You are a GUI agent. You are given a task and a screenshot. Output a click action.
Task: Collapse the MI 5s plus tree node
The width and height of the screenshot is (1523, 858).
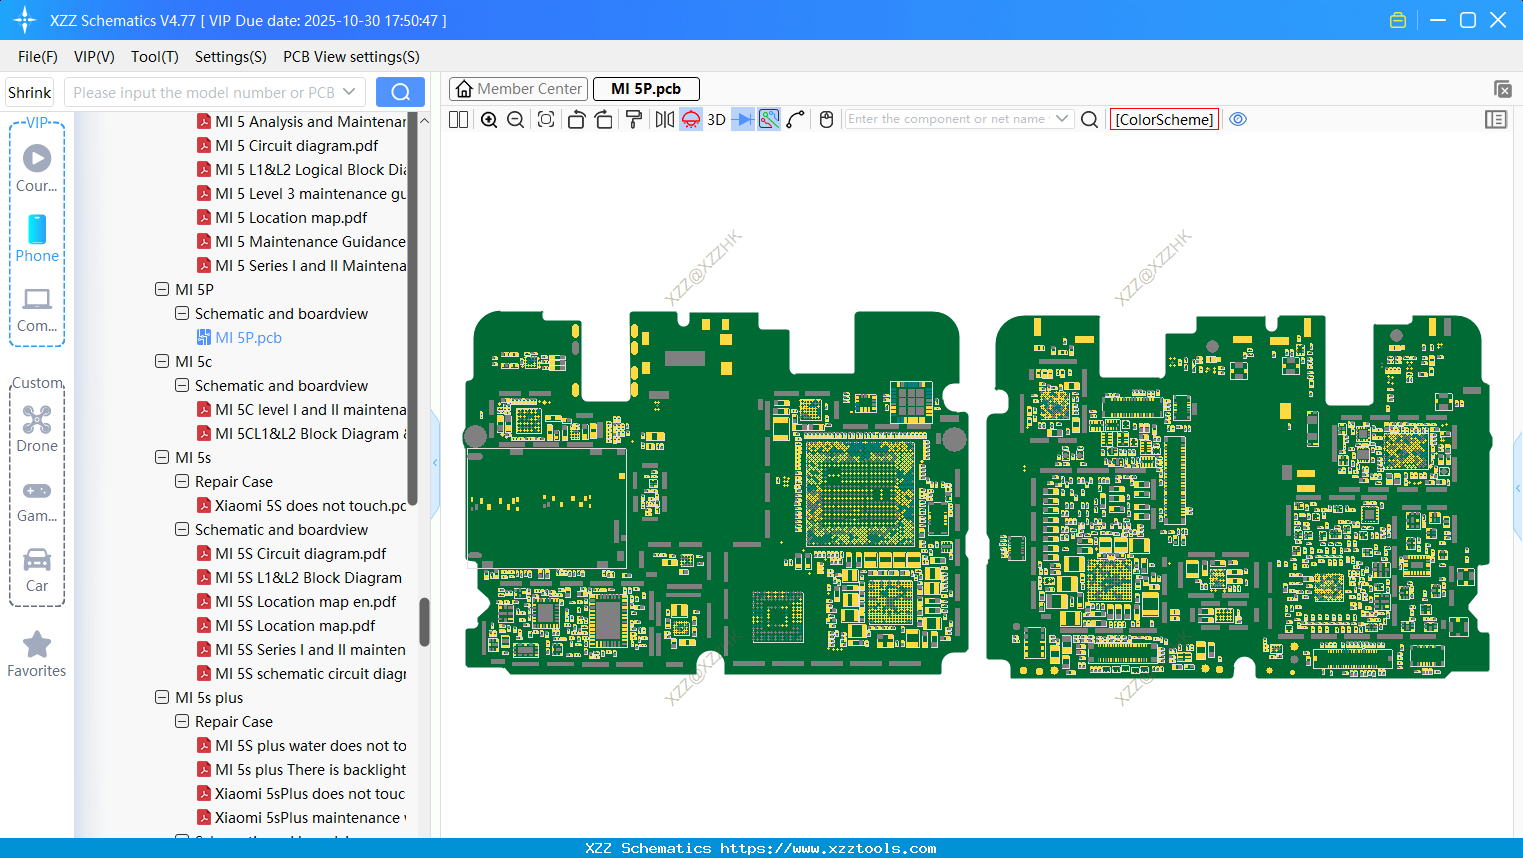point(162,698)
